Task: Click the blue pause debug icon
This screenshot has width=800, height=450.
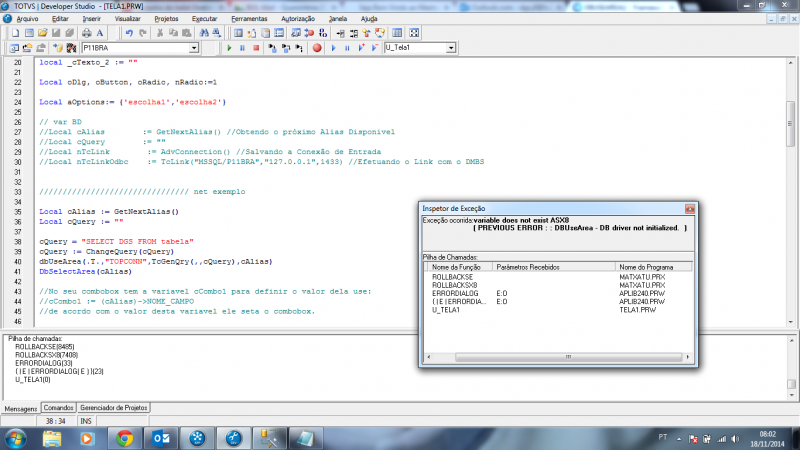Action: pyautogui.click(x=347, y=48)
